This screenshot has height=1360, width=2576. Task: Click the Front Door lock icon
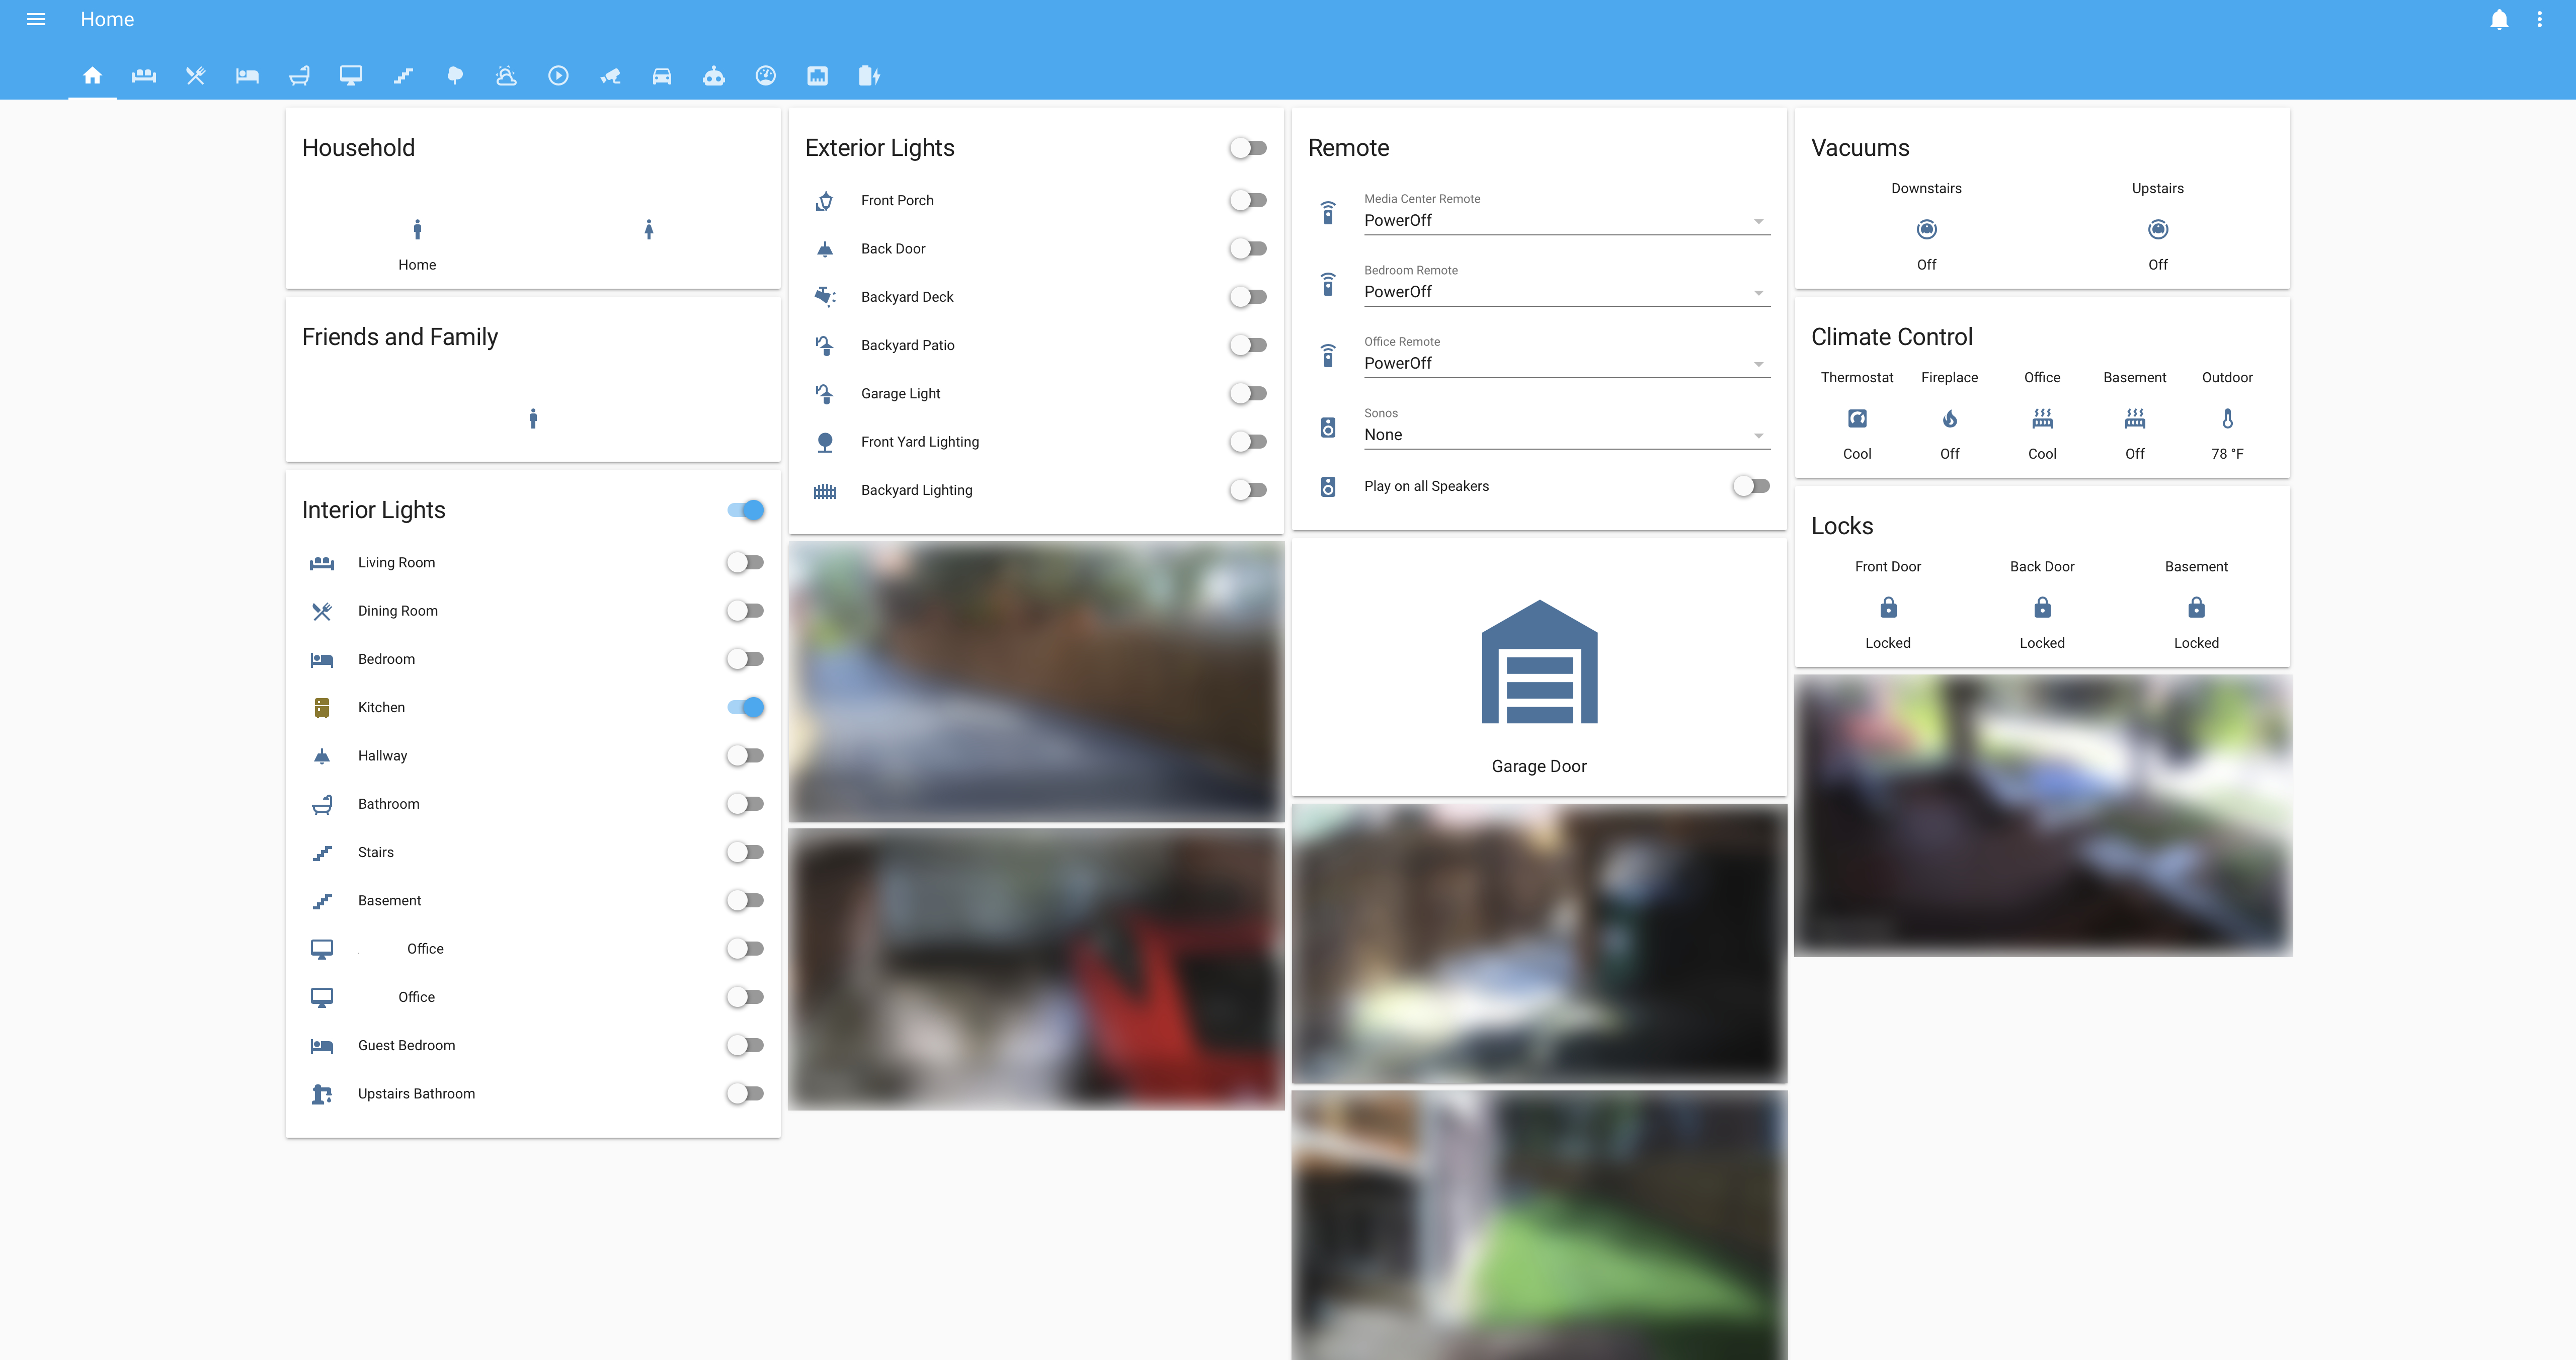click(x=1887, y=608)
